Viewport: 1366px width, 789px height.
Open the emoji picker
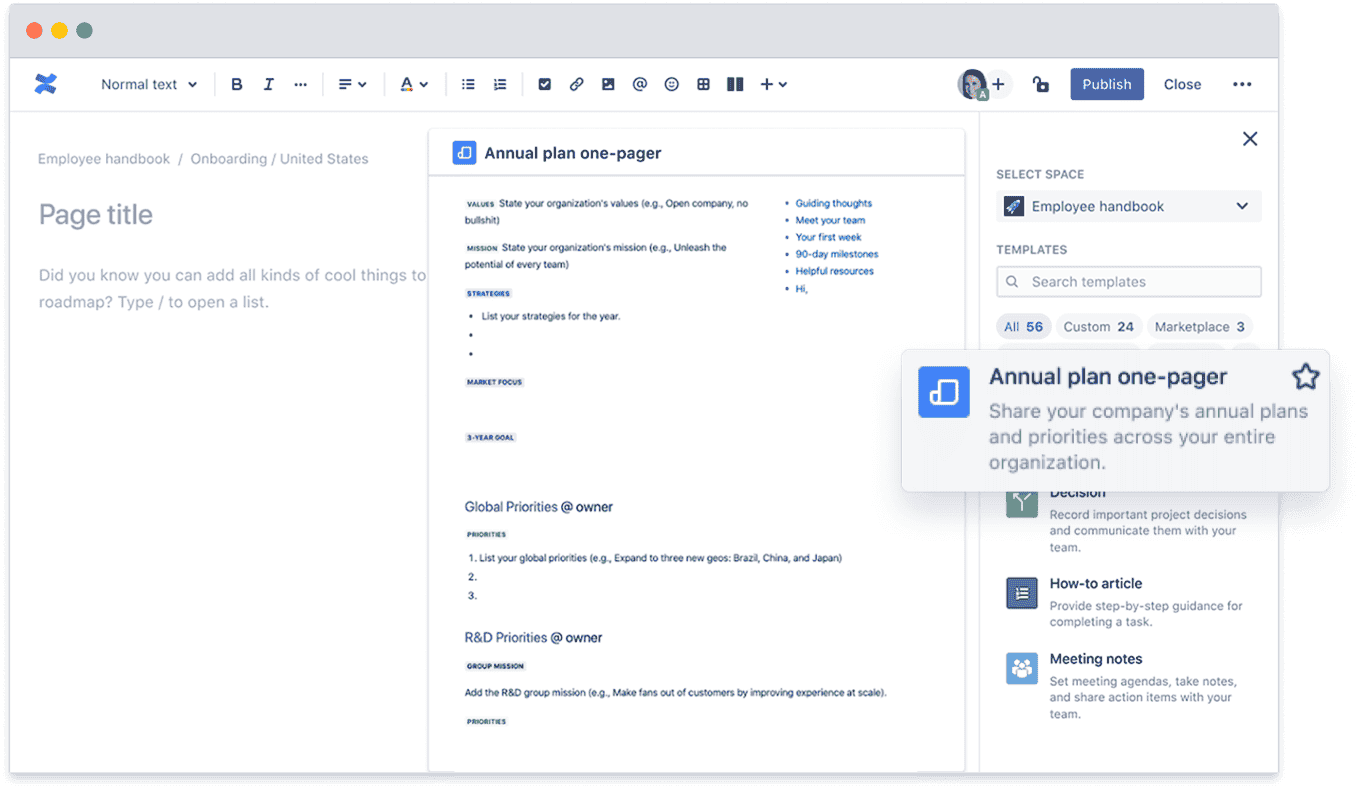click(x=671, y=84)
